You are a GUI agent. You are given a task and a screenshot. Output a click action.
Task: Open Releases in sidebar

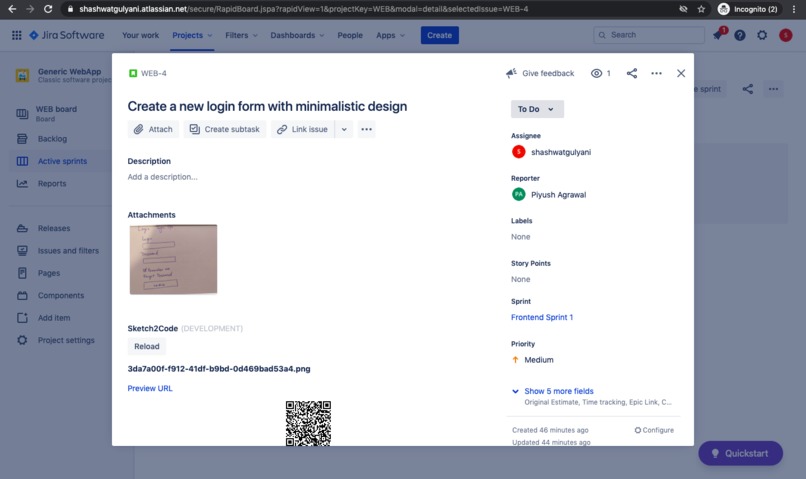pos(54,228)
